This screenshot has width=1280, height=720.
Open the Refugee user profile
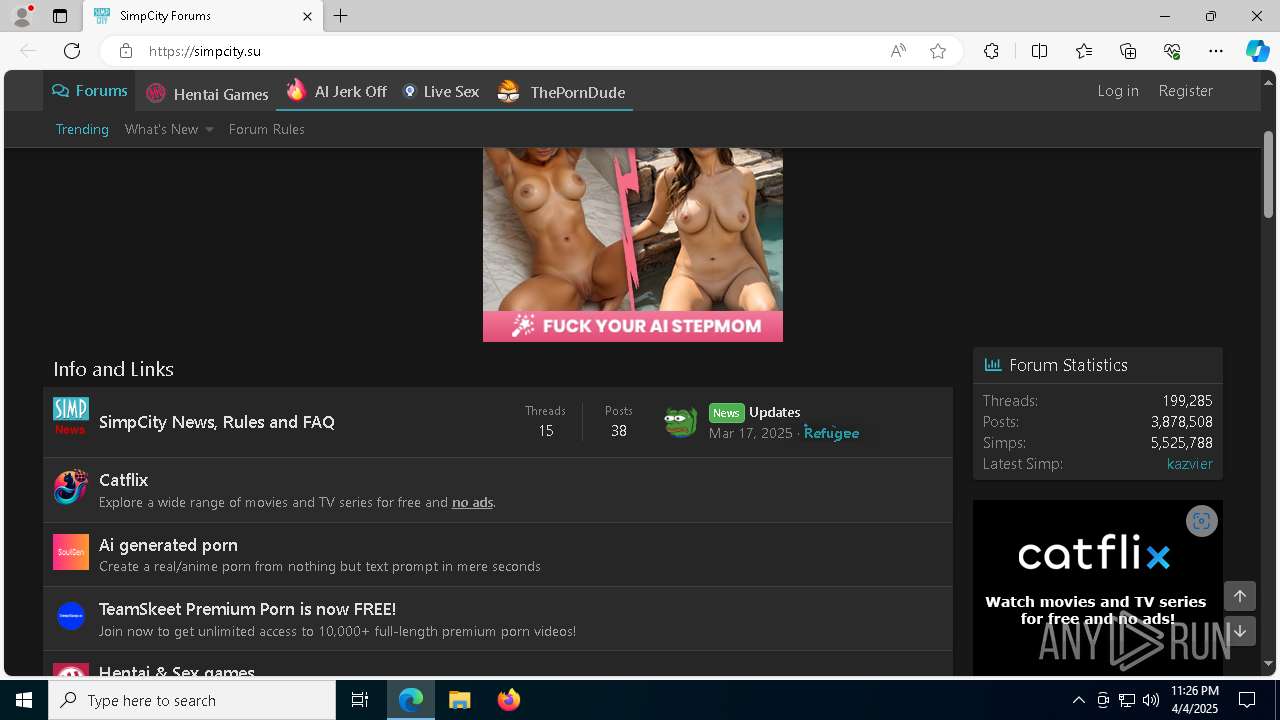pos(831,433)
